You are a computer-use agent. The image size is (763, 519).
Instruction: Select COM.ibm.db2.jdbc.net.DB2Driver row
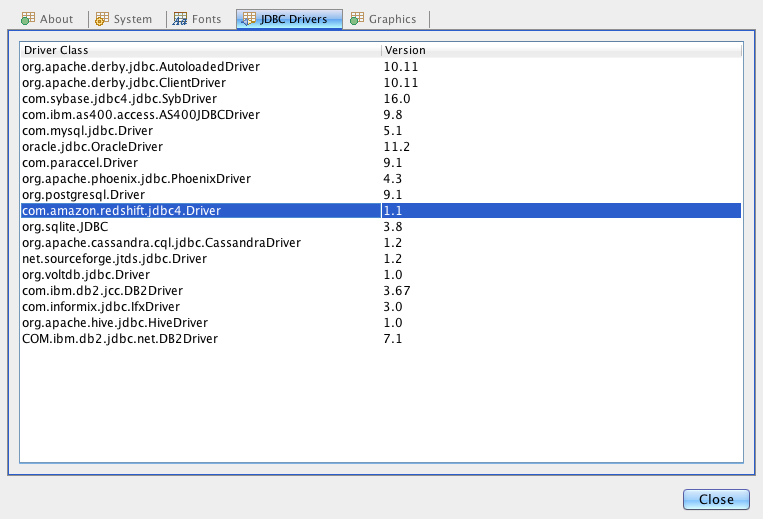(381, 339)
